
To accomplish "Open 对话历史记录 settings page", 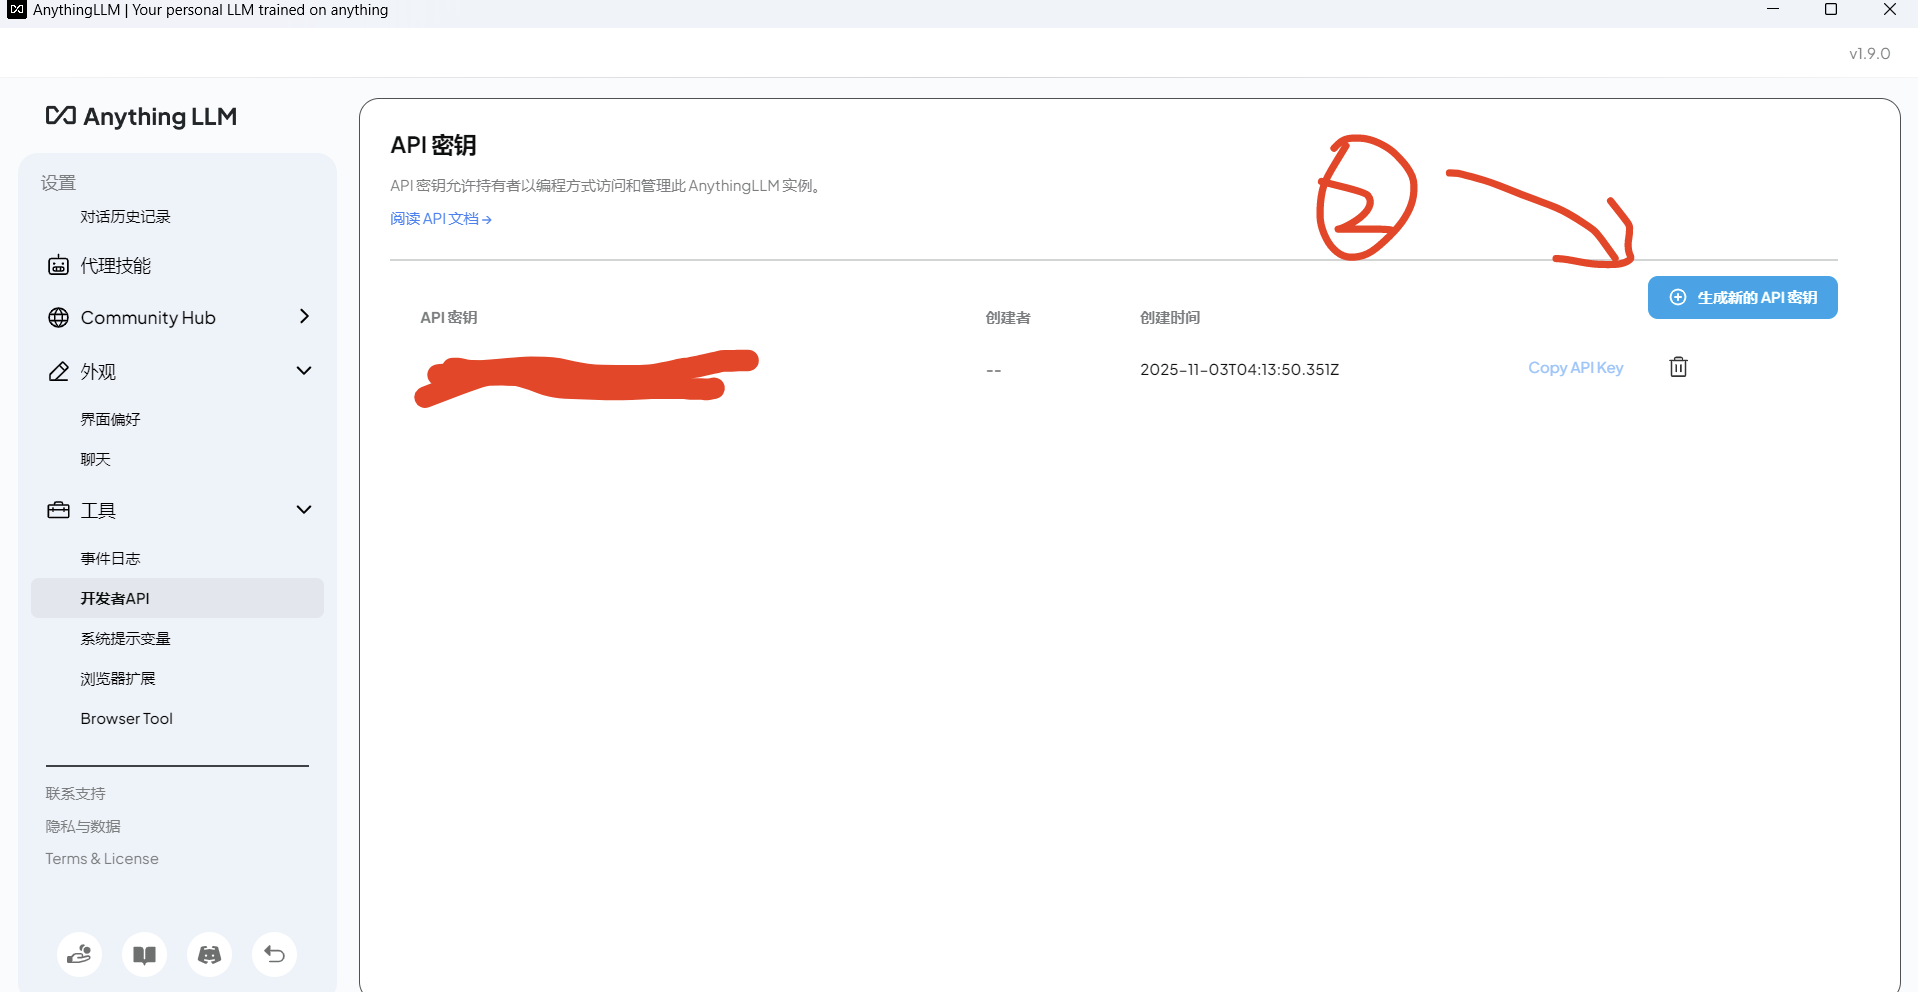I will point(126,217).
